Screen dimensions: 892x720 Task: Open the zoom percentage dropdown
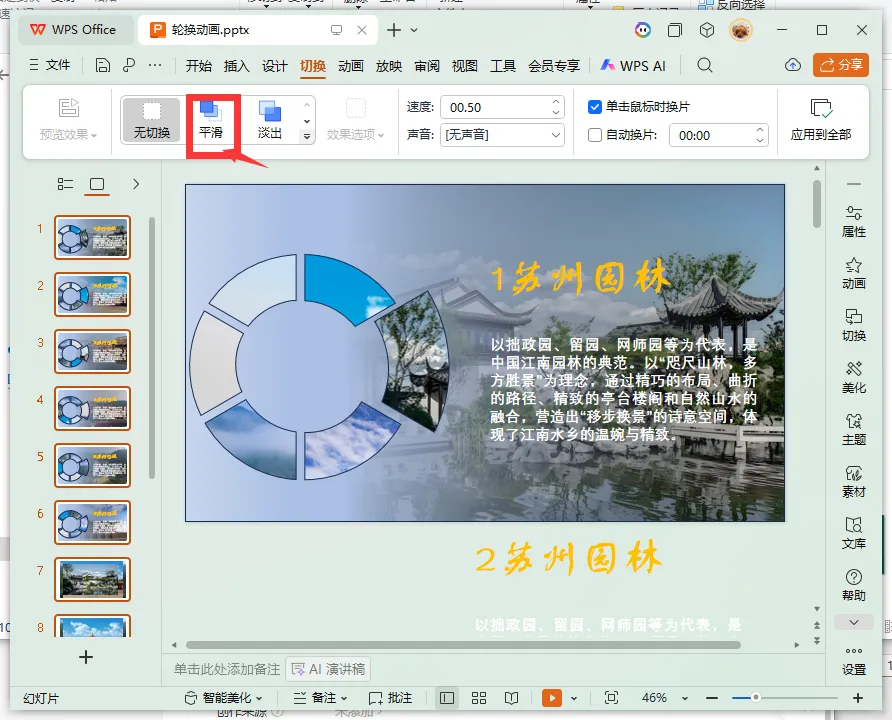pos(685,698)
